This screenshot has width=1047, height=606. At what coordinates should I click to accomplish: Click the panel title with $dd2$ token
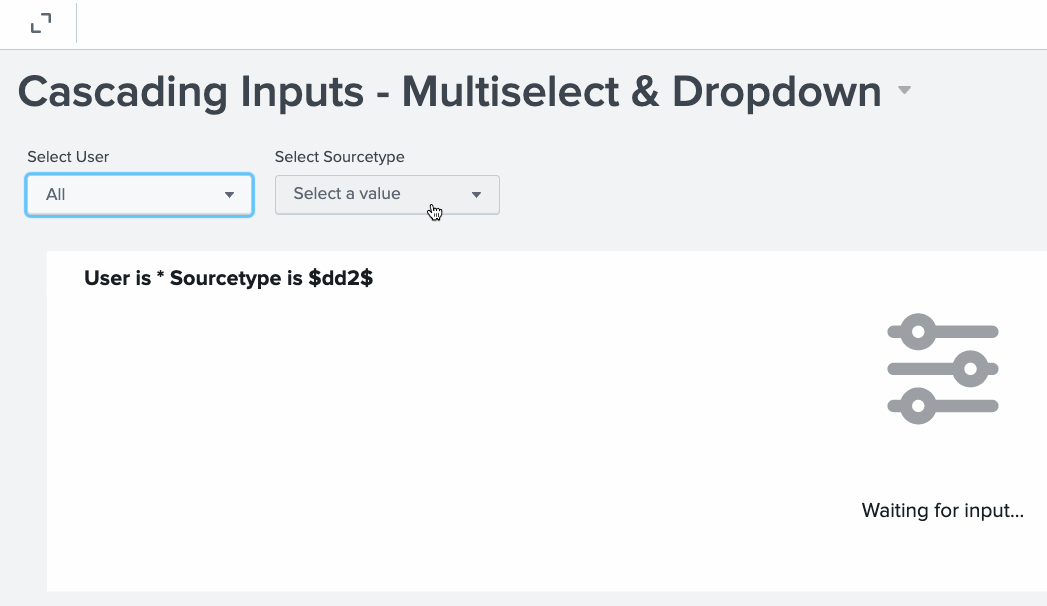pos(228,279)
